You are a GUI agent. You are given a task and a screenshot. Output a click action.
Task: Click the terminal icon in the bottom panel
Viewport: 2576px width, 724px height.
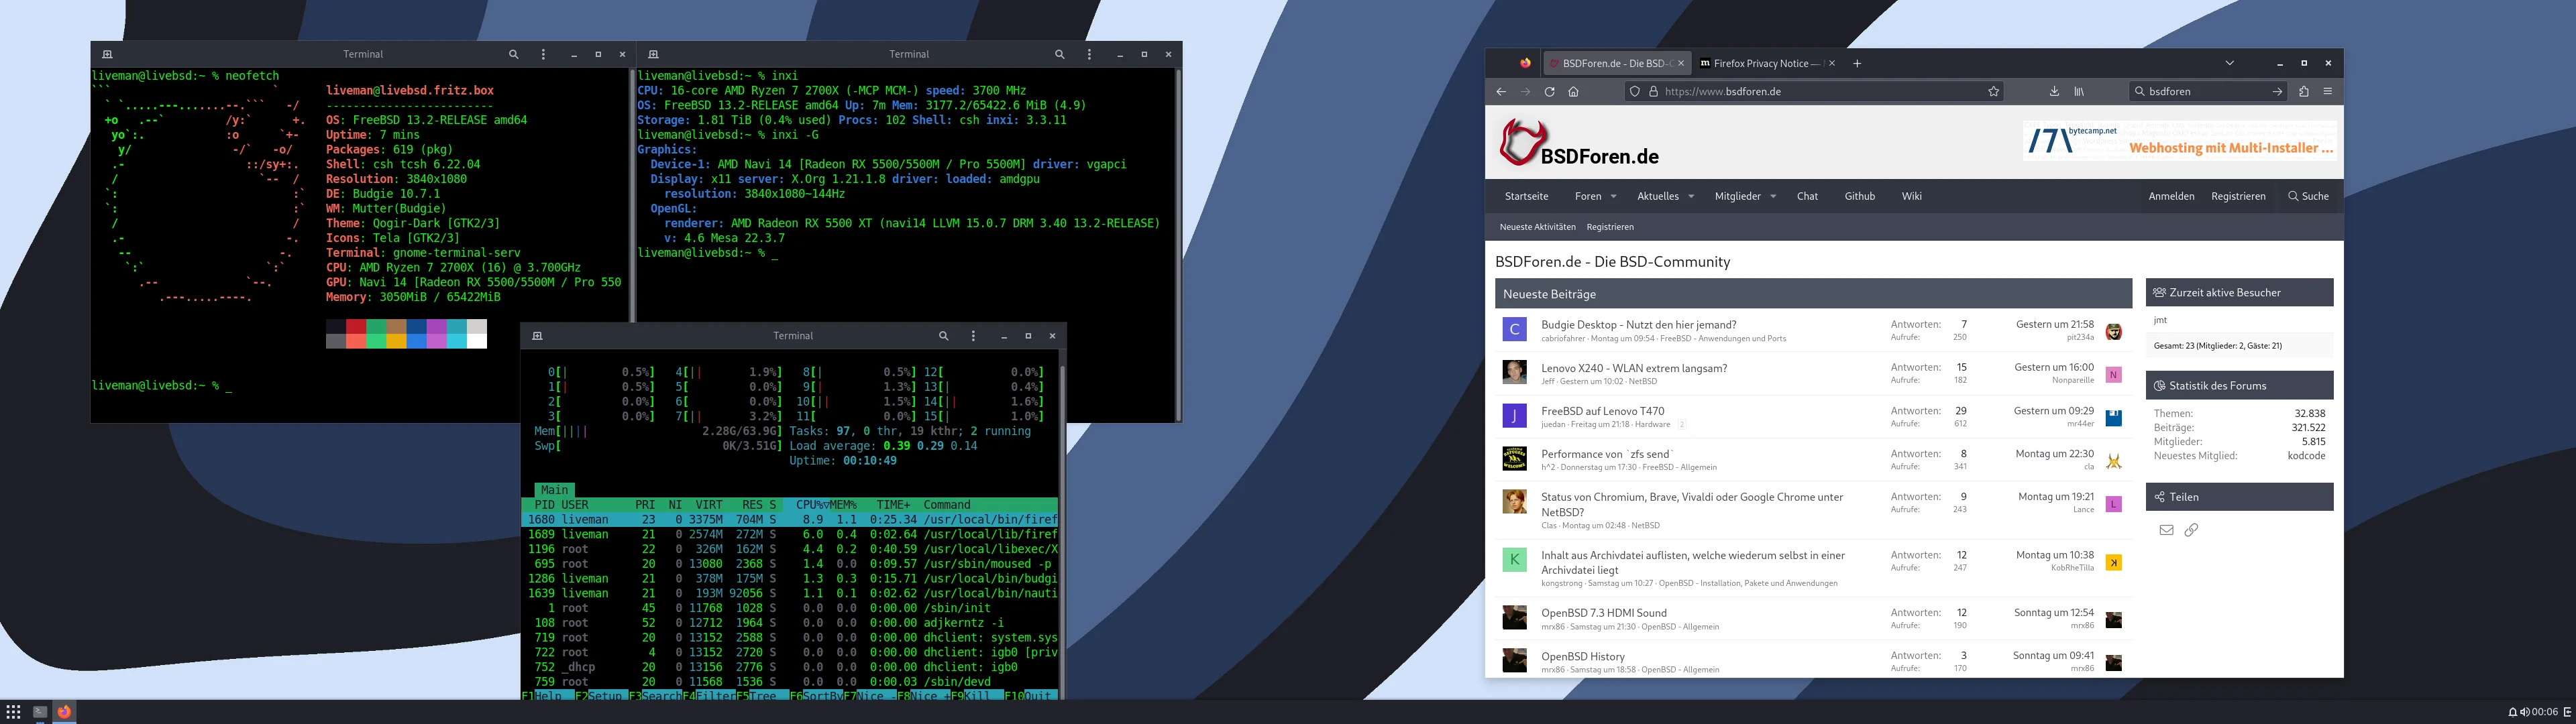[x=40, y=712]
